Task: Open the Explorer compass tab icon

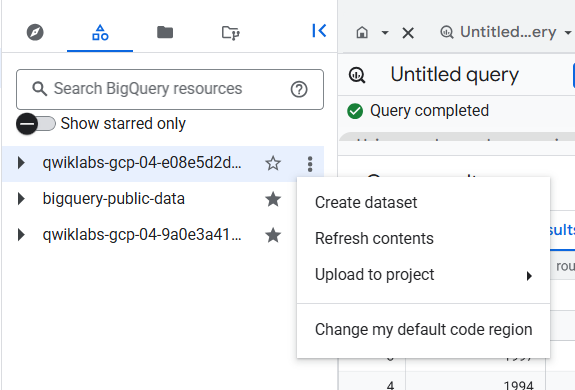Action: click(x=35, y=32)
